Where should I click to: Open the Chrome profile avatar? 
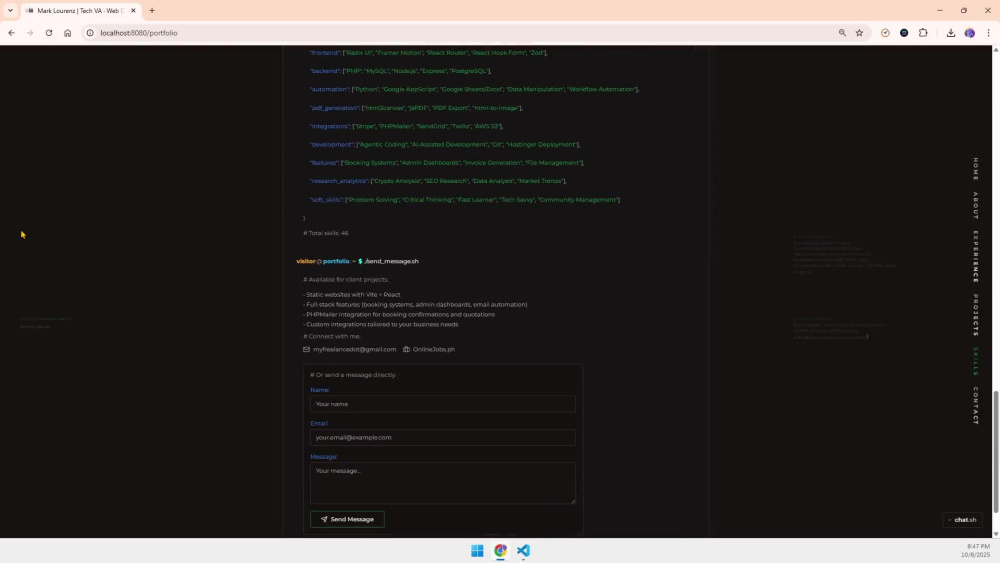969,33
